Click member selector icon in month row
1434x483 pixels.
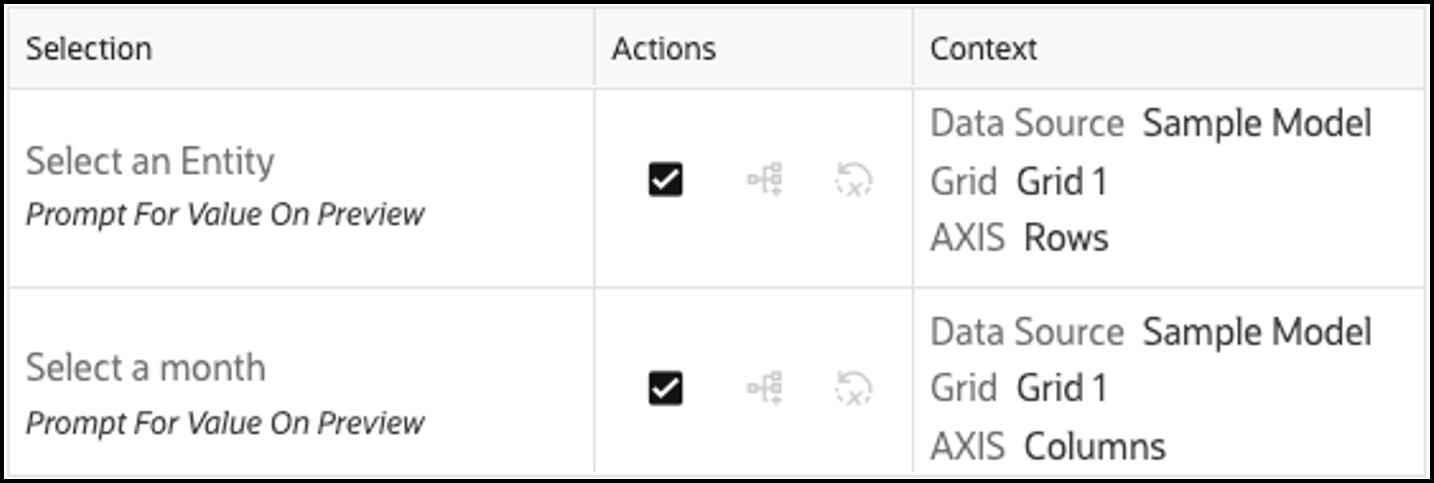(765, 389)
